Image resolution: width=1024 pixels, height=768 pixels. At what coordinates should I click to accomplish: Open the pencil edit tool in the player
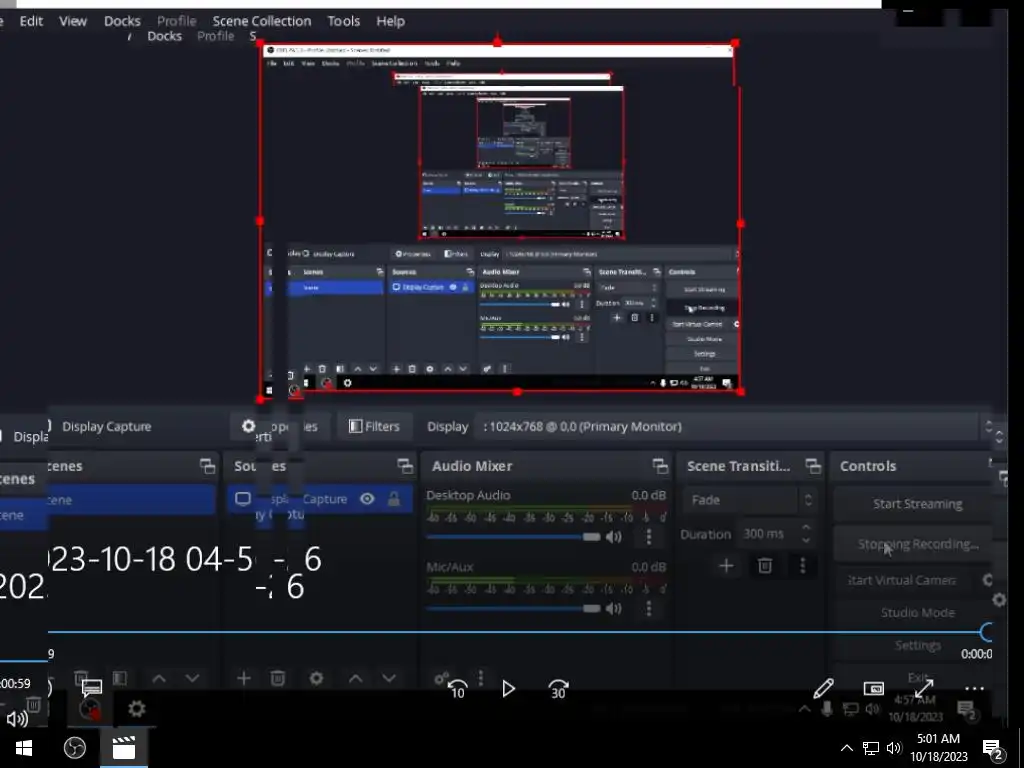[x=824, y=688]
